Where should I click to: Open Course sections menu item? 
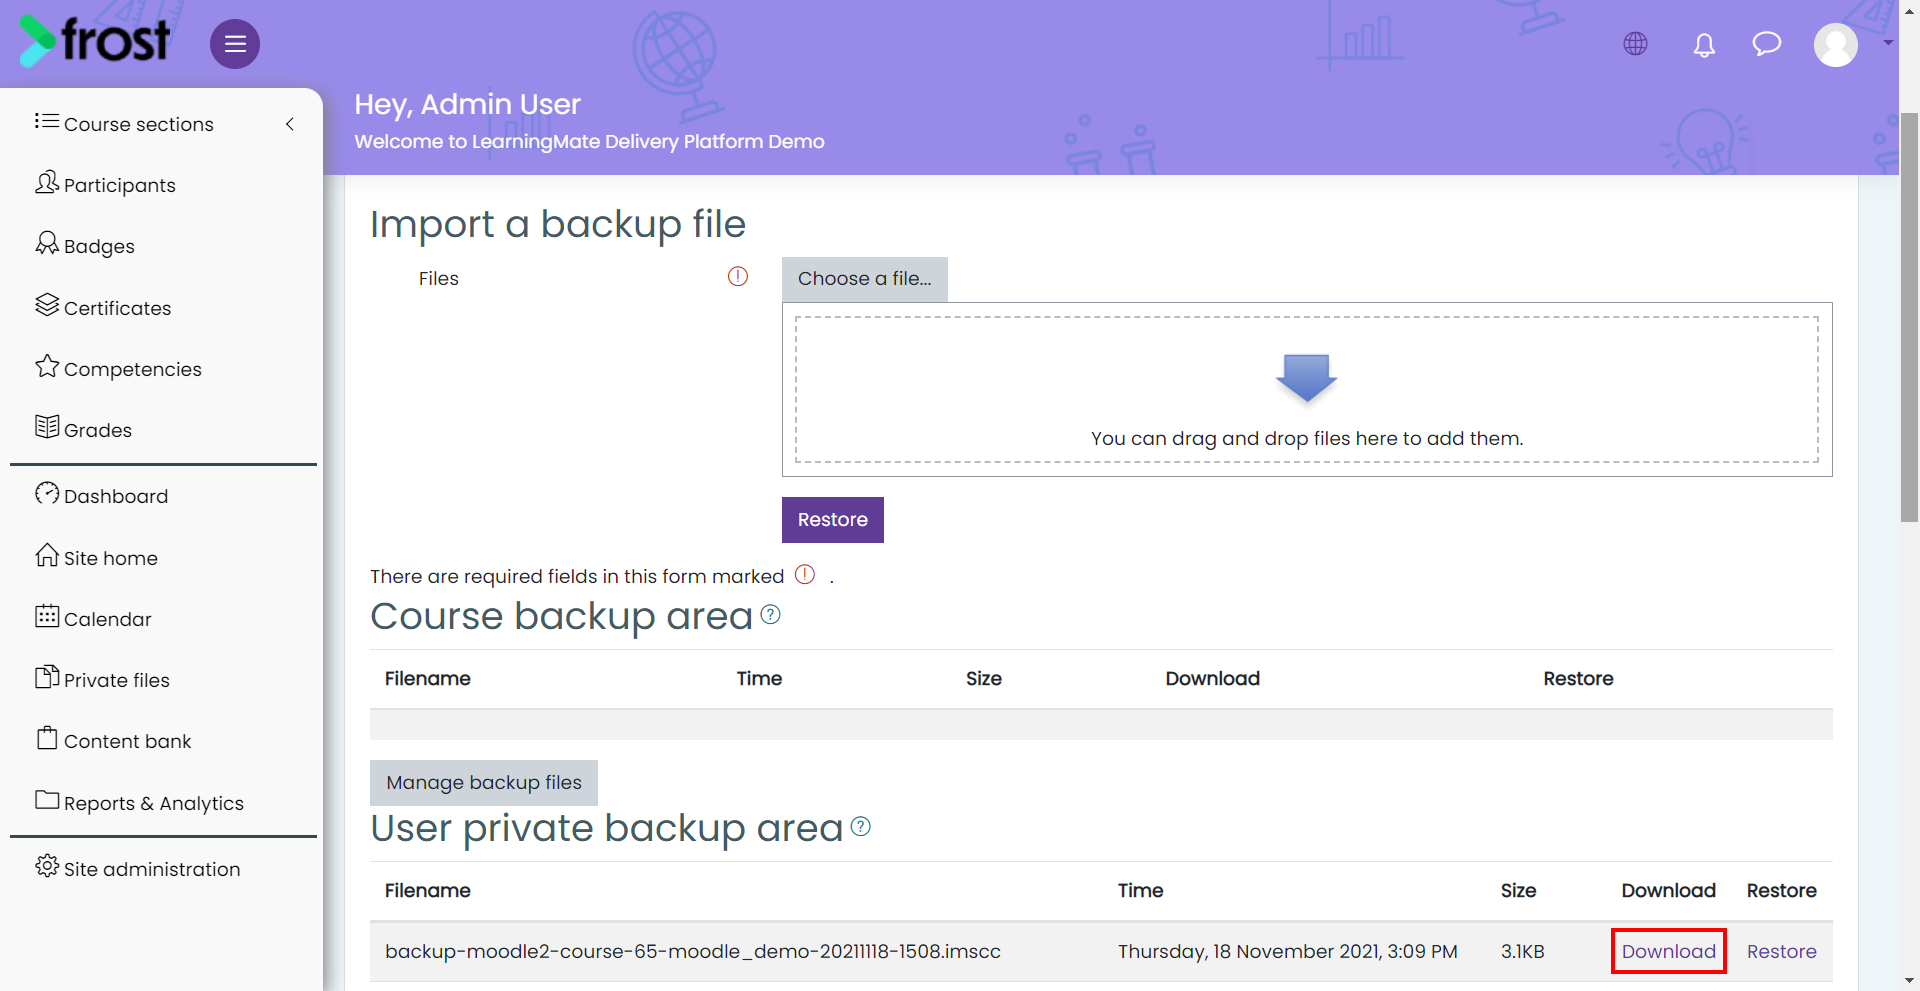(139, 124)
